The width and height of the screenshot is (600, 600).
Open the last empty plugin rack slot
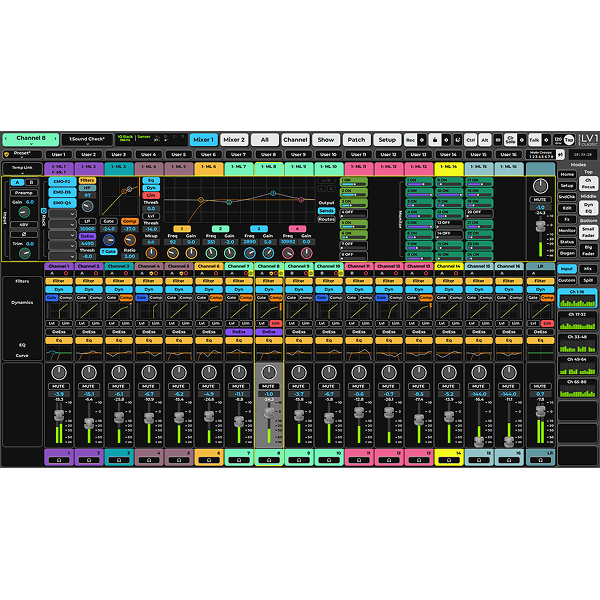point(62,256)
